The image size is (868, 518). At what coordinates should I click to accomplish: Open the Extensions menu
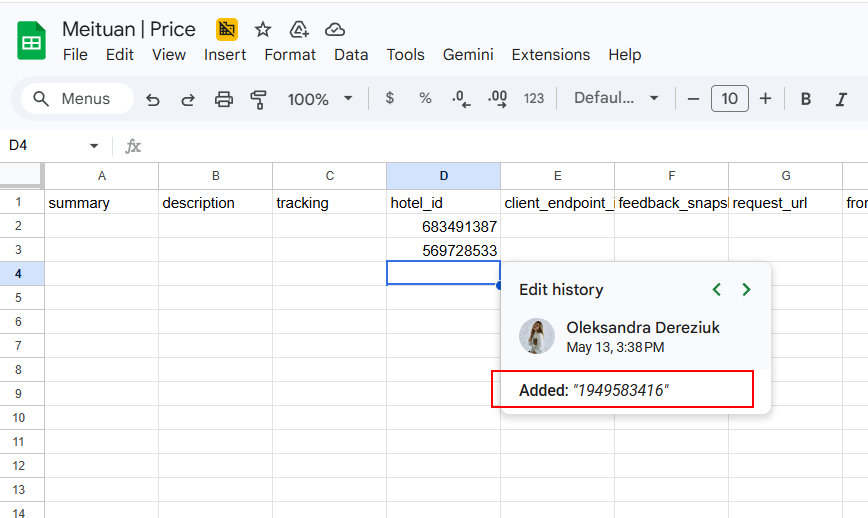click(551, 55)
